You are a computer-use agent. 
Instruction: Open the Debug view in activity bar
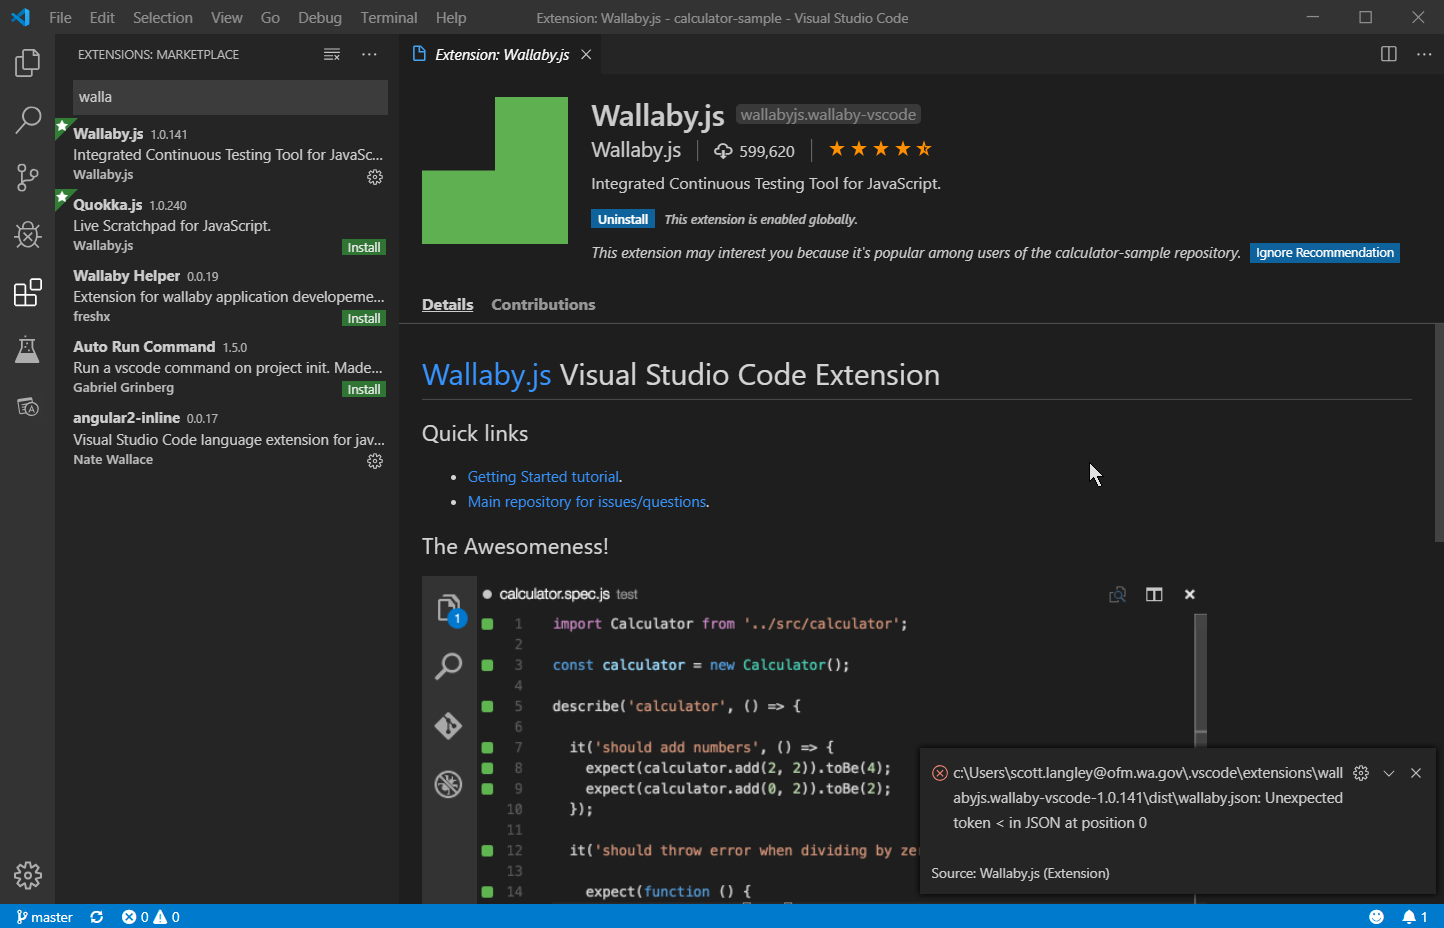[27, 235]
